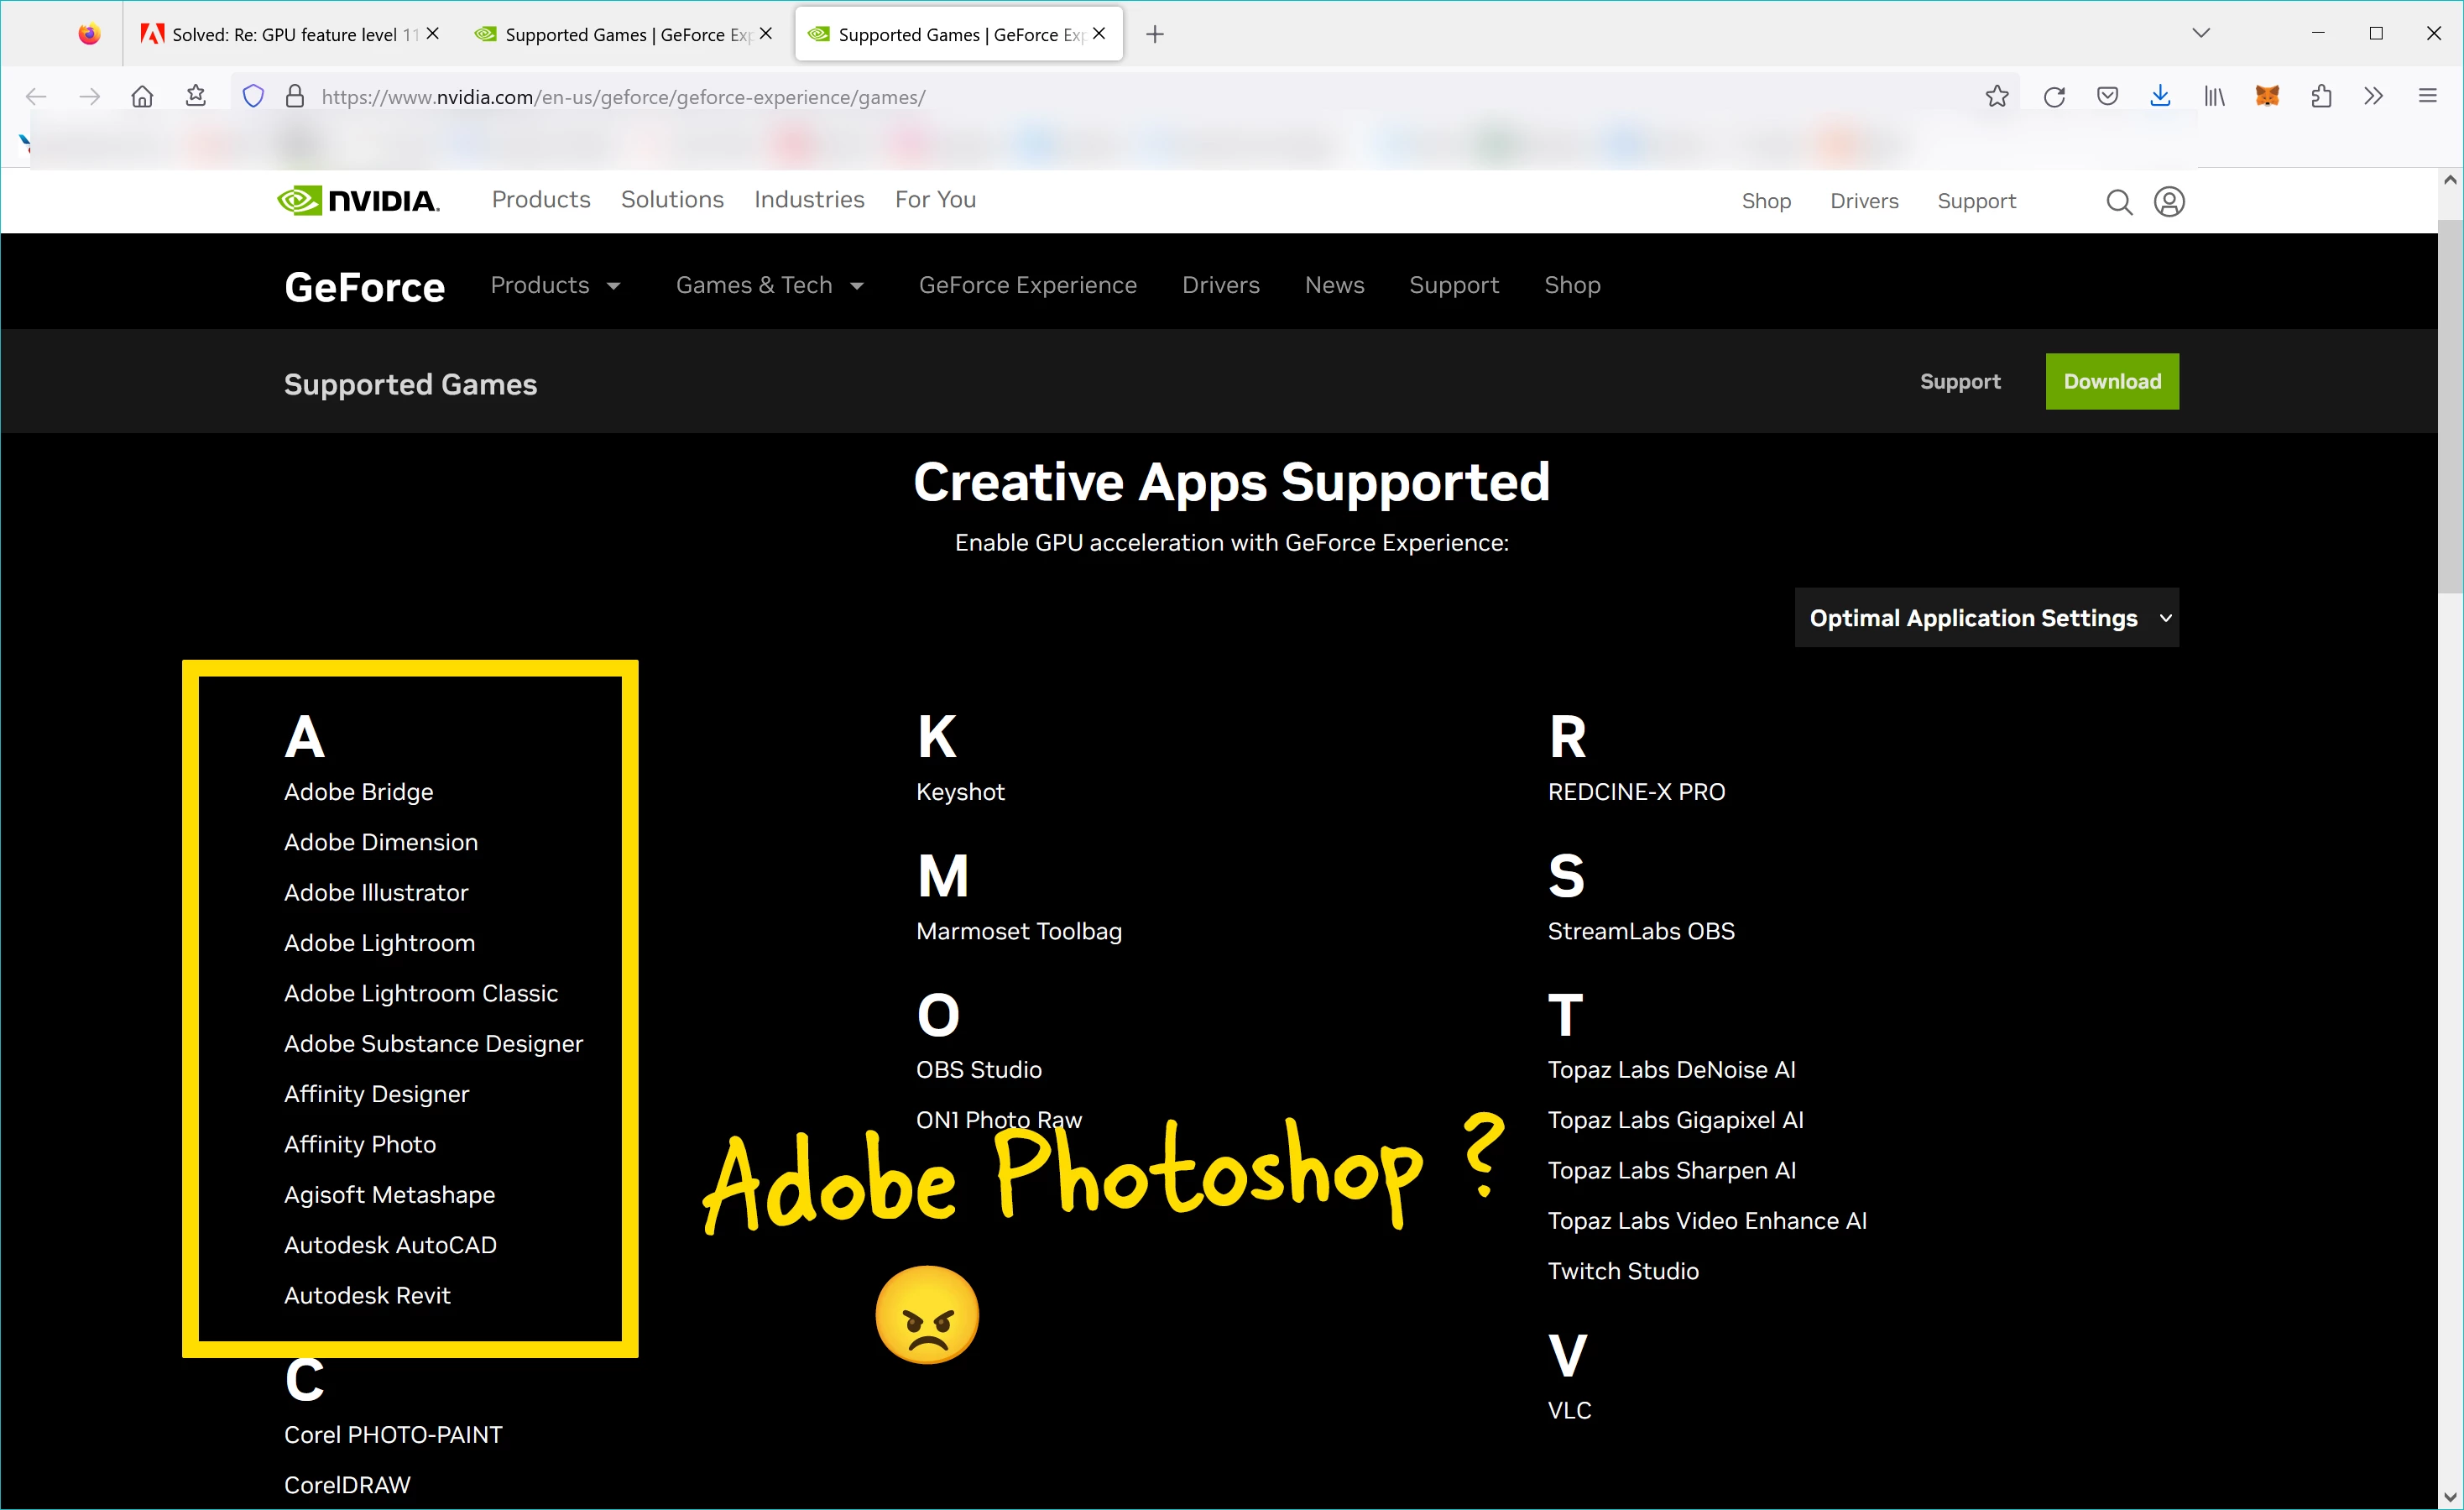Expand the Games & Tech dropdown
The width and height of the screenshot is (2464, 1510).
tap(769, 286)
